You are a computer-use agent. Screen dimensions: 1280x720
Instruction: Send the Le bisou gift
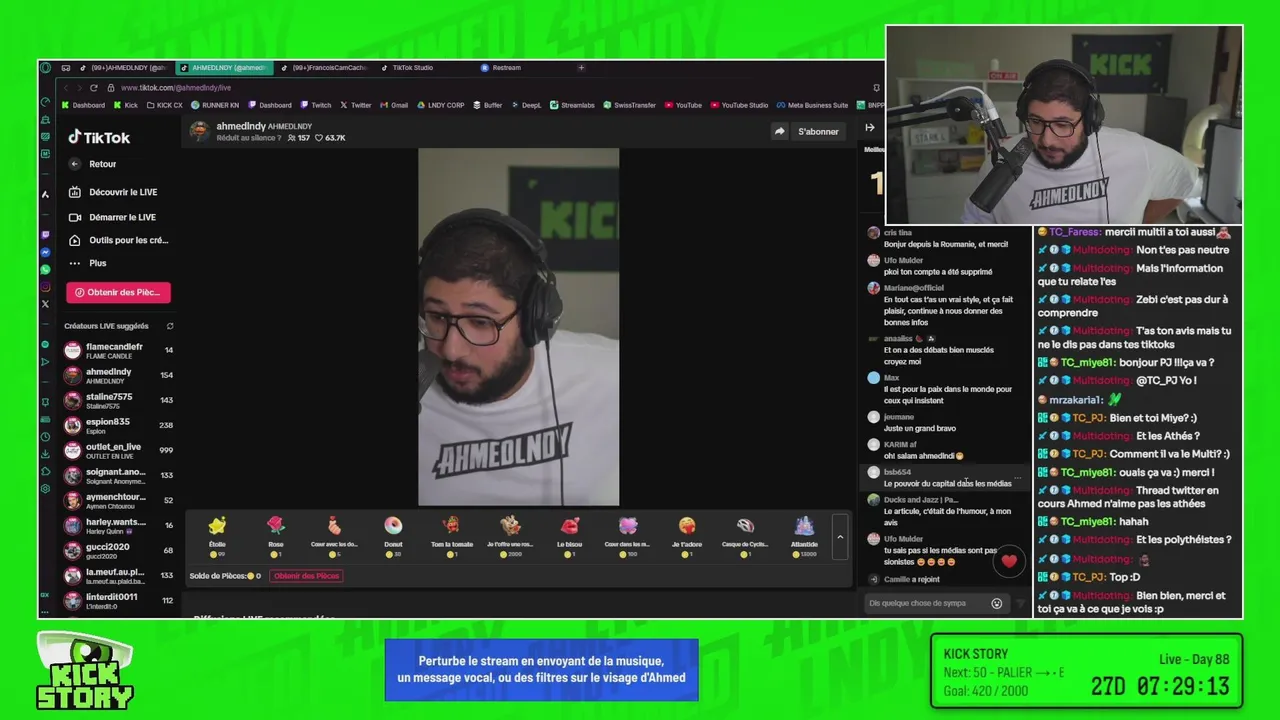[x=569, y=535]
